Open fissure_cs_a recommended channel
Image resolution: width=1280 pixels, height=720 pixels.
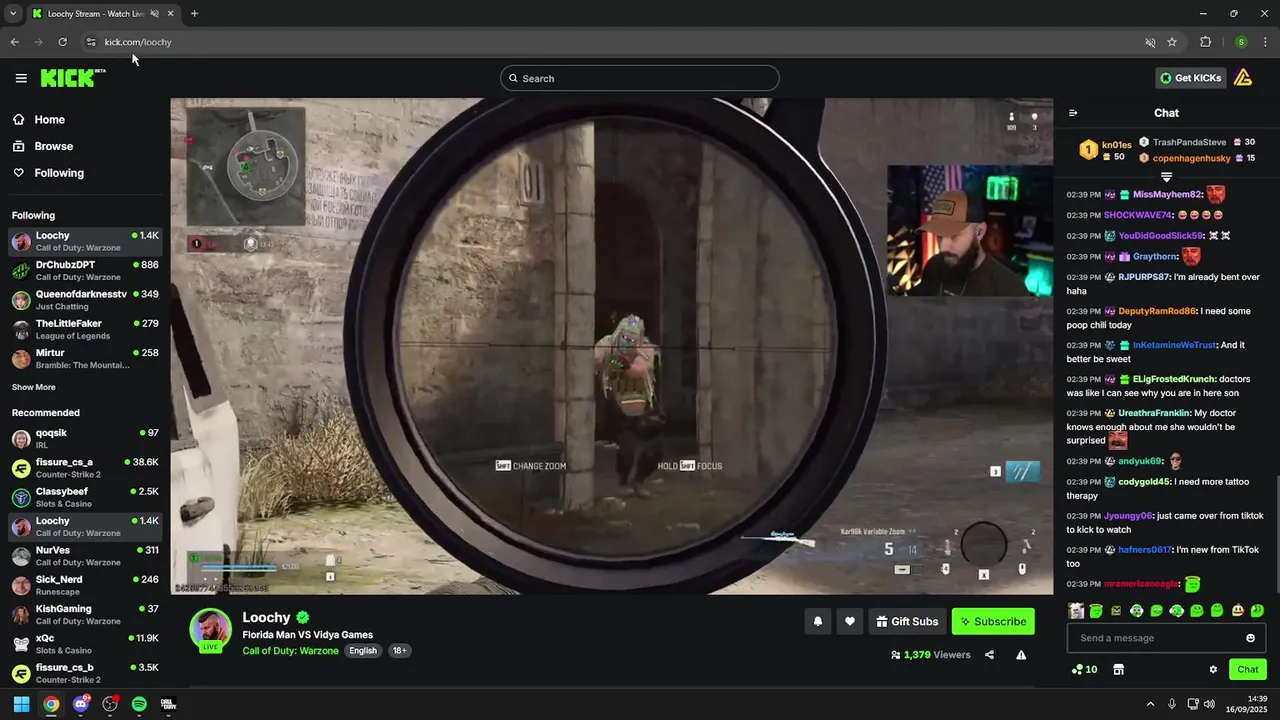pos(85,468)
